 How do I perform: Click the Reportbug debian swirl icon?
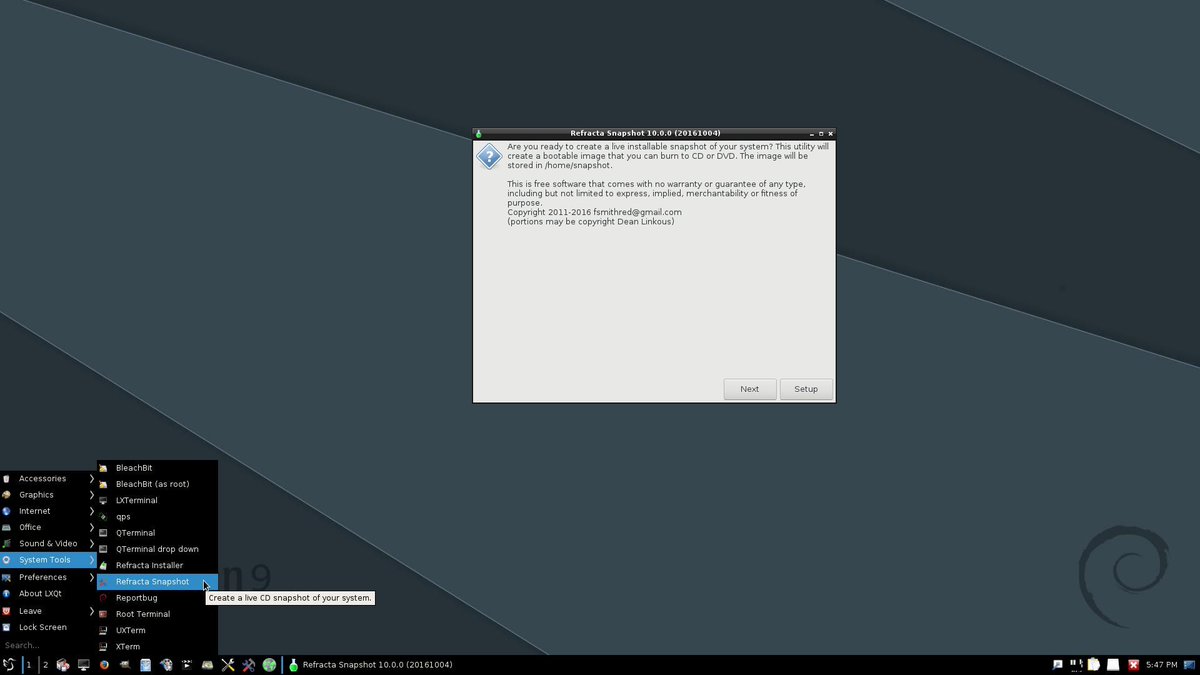[103, 598]
